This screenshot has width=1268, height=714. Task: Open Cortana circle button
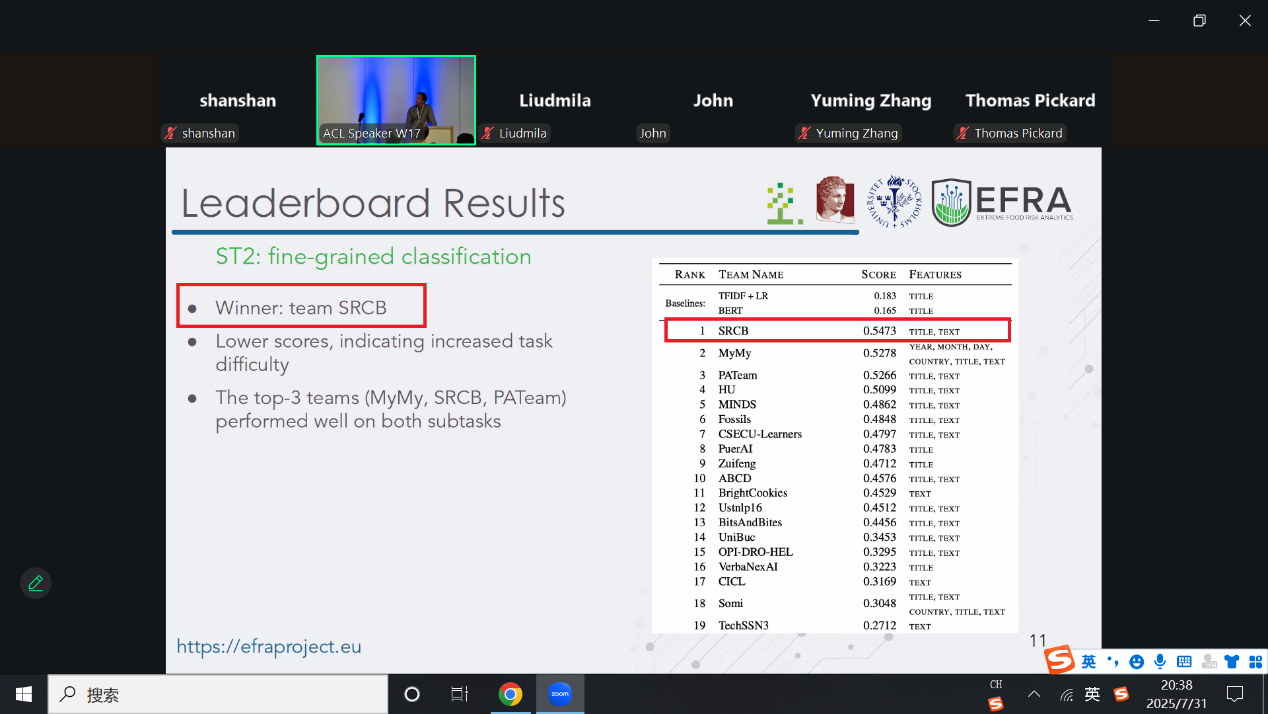[x=412, y=694]
